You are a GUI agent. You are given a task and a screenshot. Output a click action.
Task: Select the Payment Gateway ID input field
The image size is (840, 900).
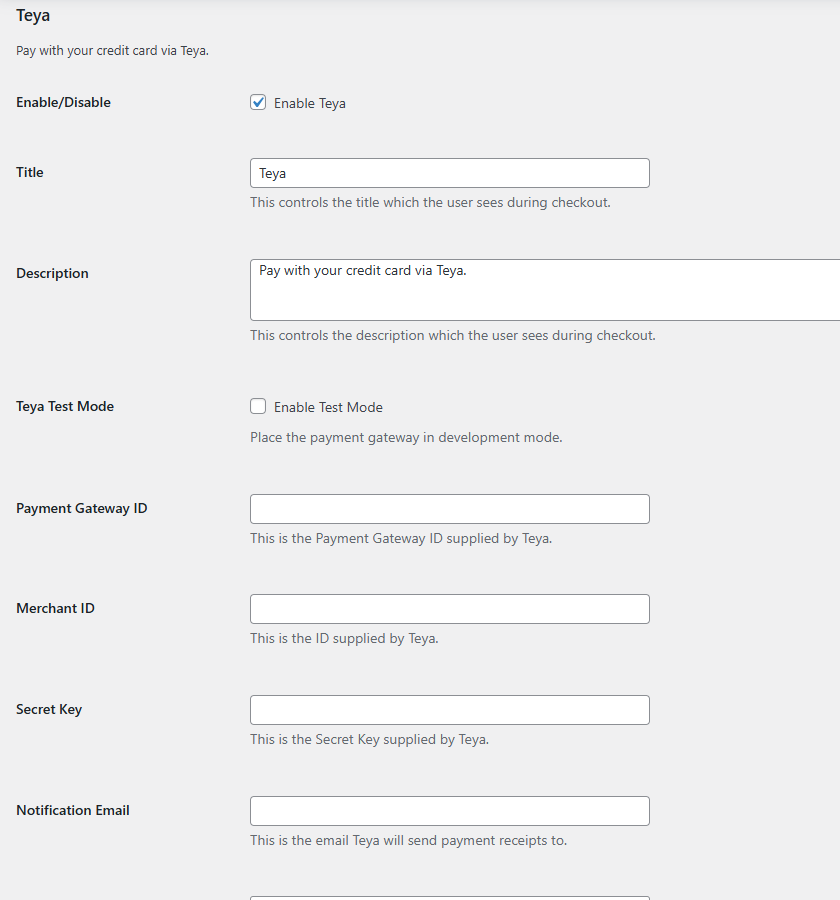pyautogui.click(x=450, y=509)
